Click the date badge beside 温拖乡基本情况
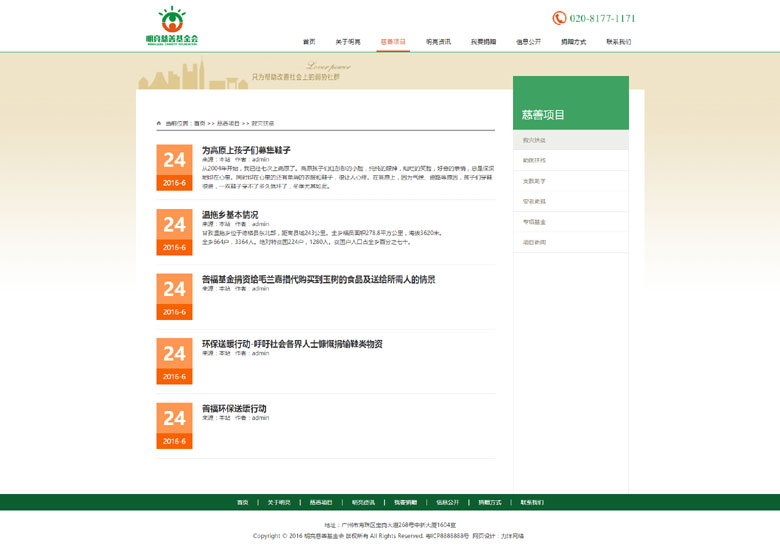The image size is (780, 550). [174, 231]
